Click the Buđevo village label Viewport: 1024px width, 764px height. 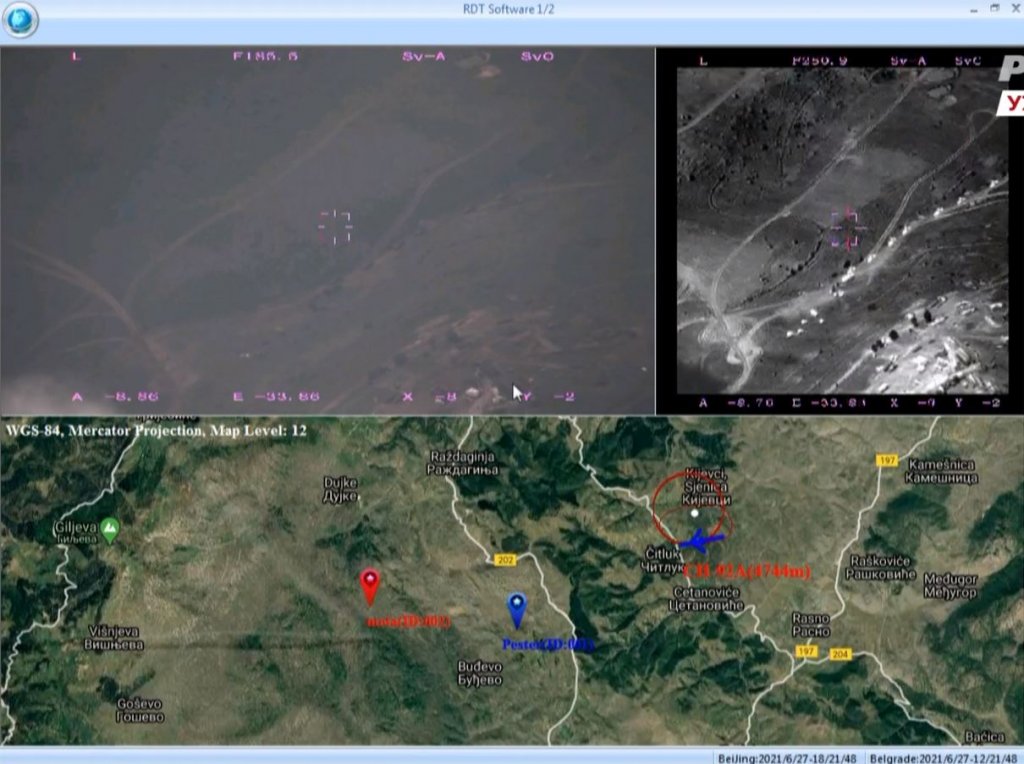479,673
